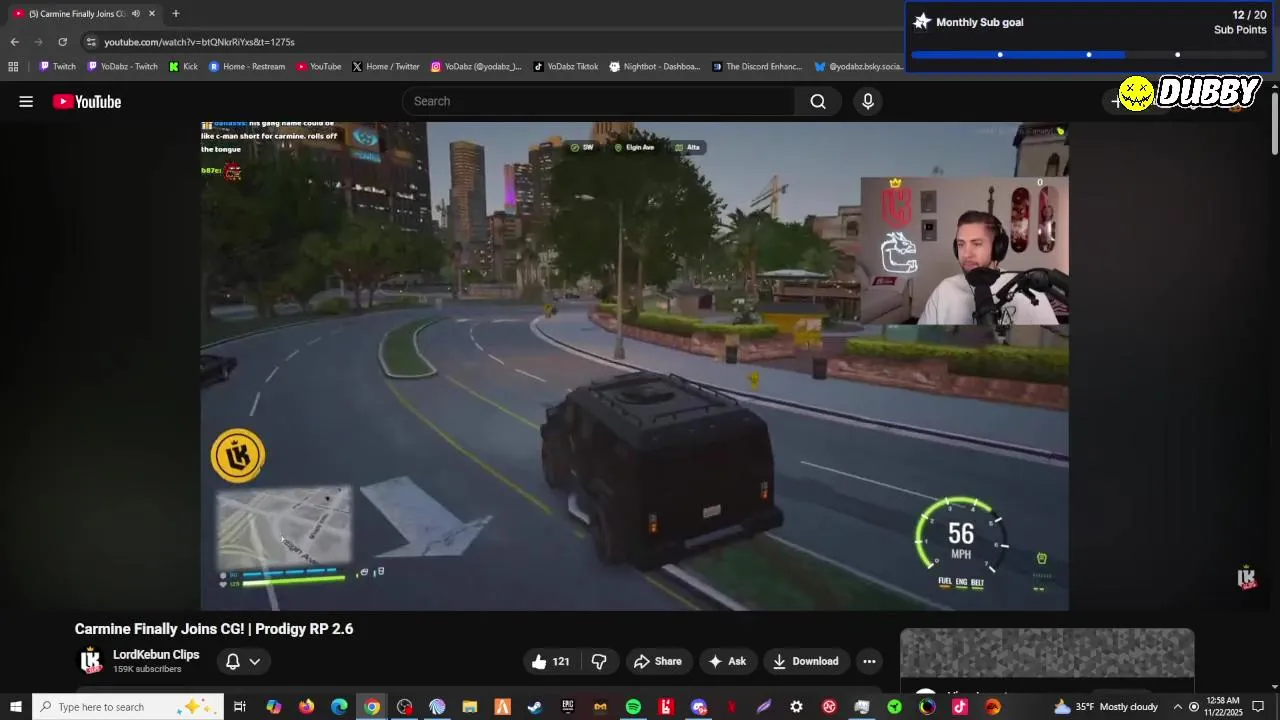Open the weather widget 35°F Mostly cloudy
Screen dimensions: 1280x720
click(x=1105, y=707)
